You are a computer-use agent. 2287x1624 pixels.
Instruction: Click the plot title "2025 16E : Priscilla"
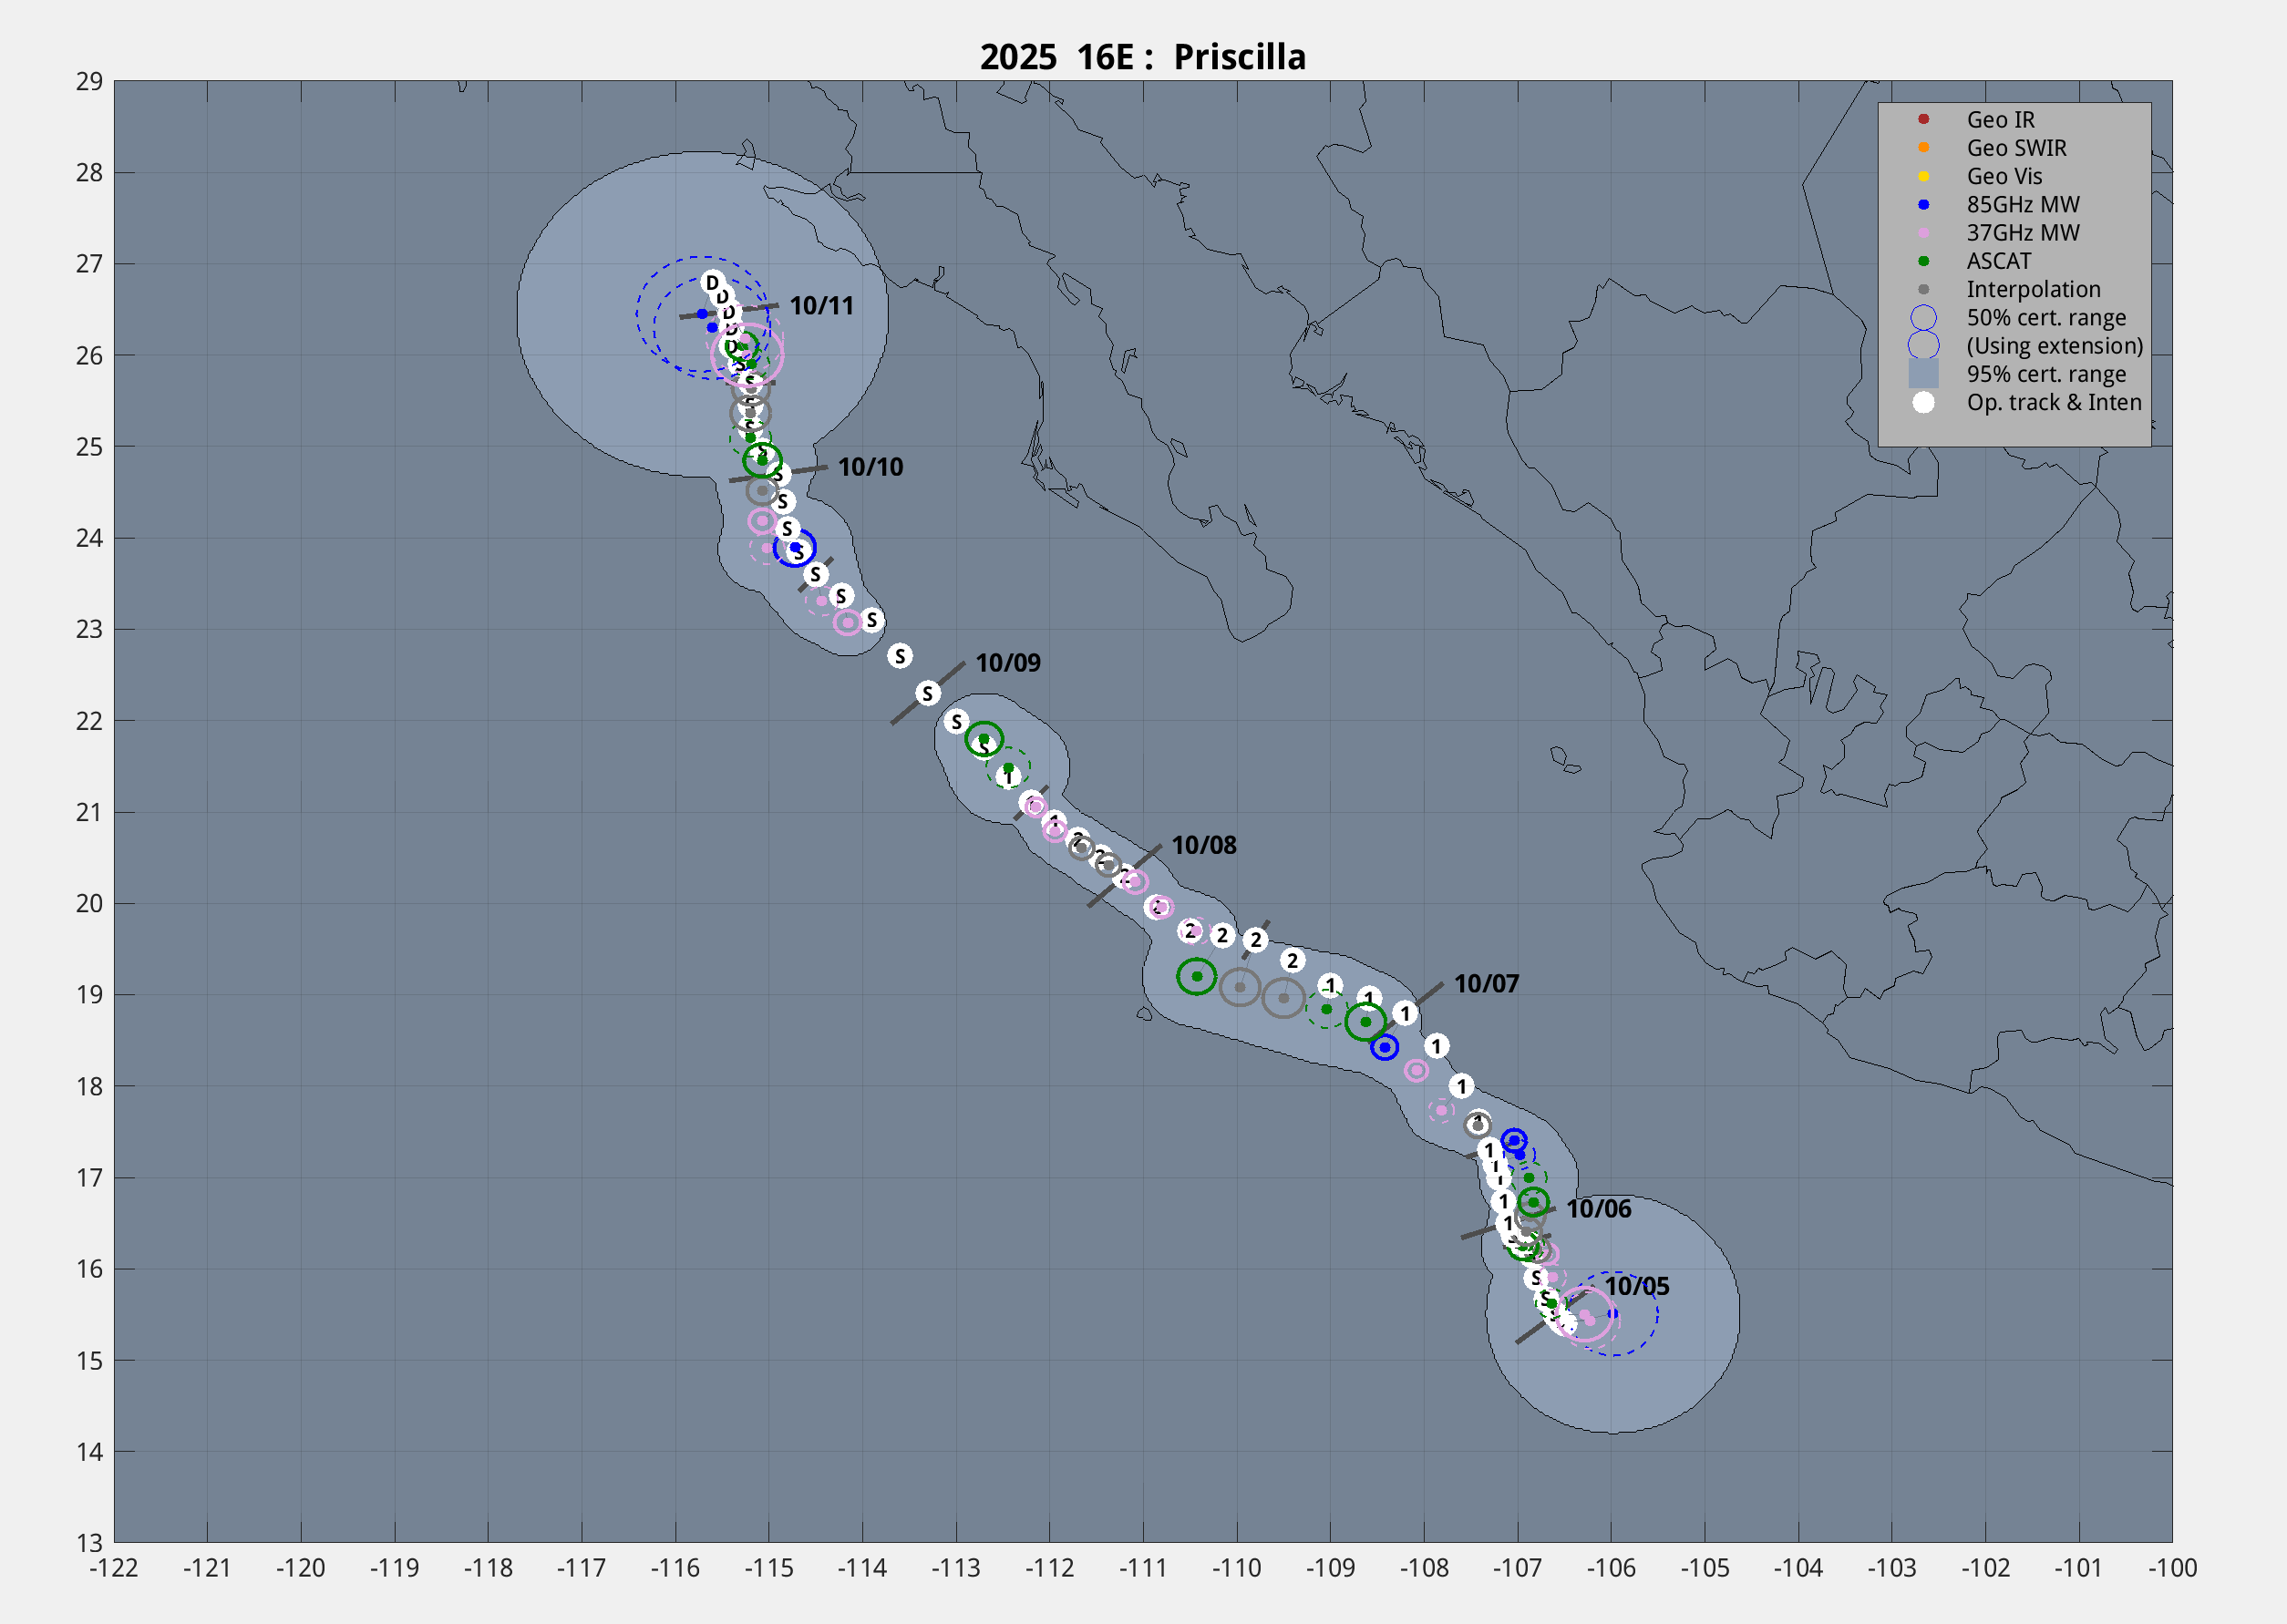(x=1142, y=57)
